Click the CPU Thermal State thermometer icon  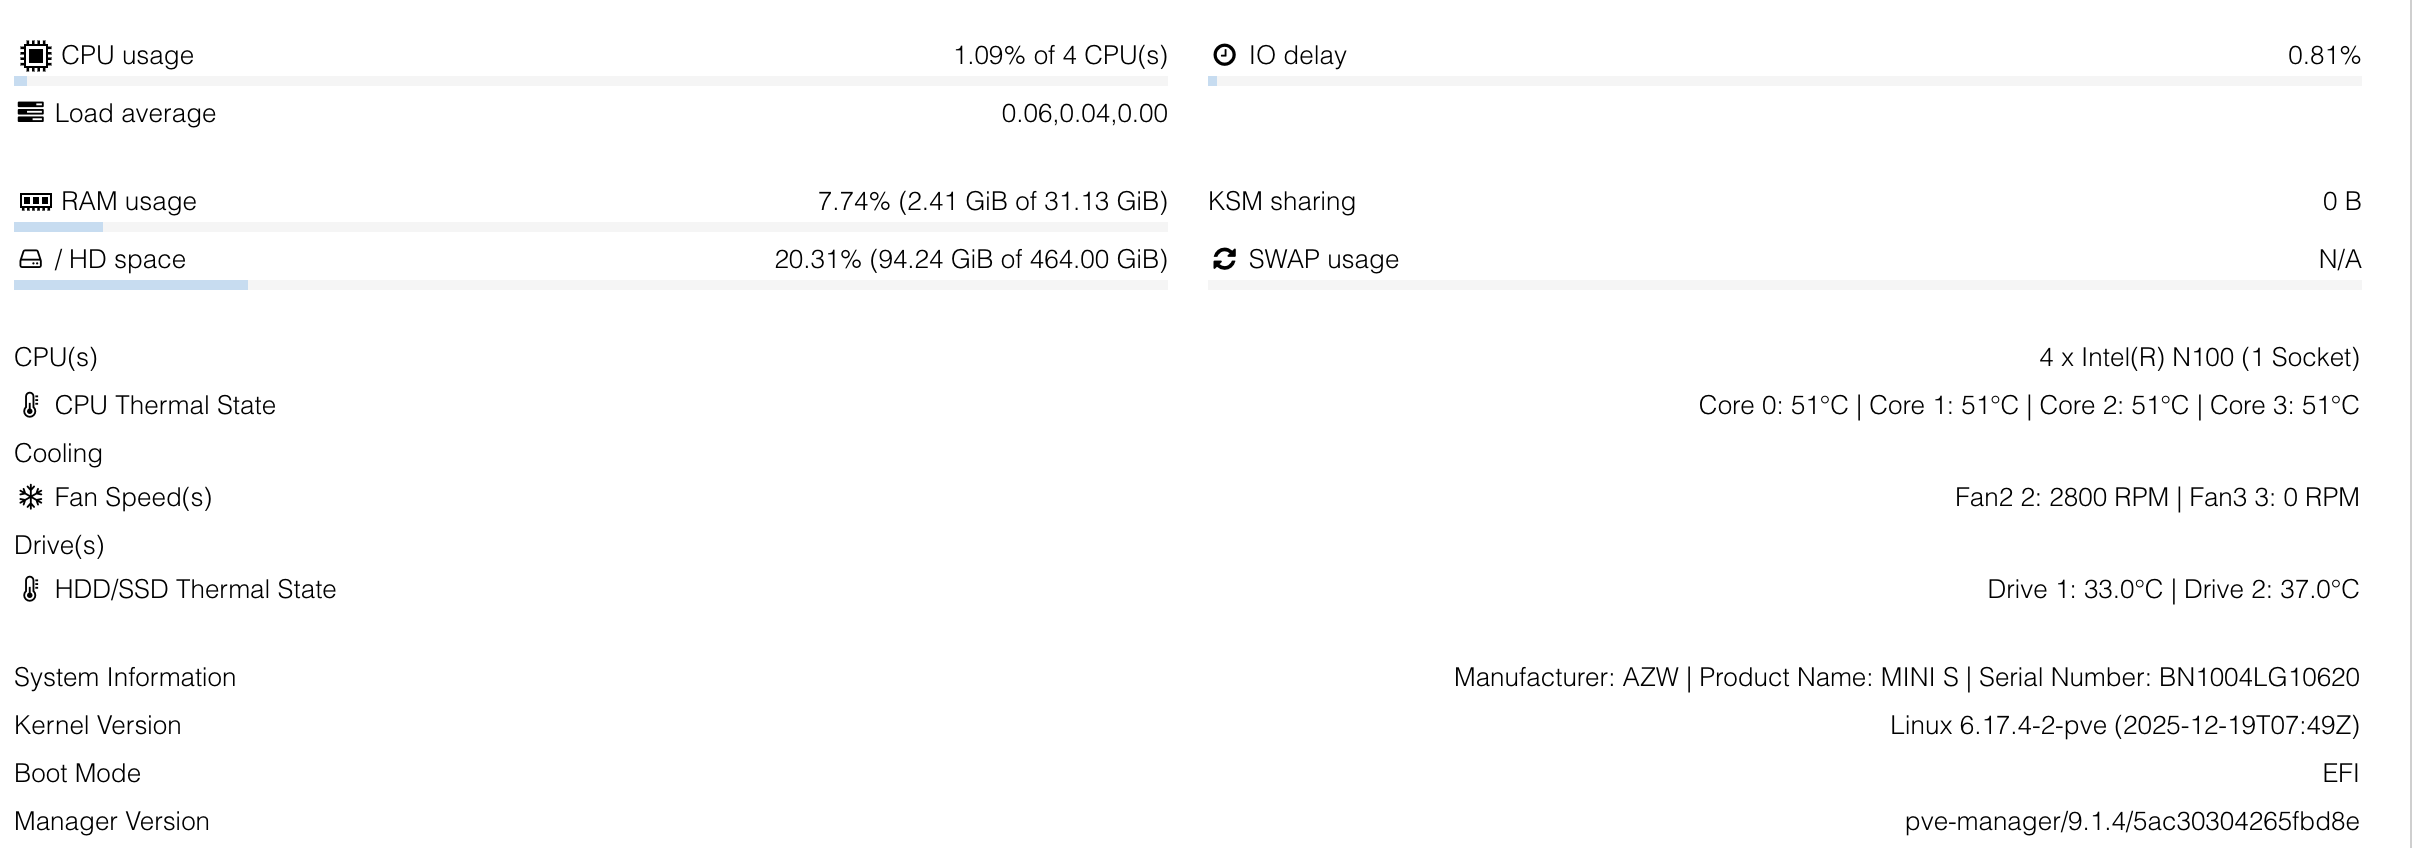30,405
